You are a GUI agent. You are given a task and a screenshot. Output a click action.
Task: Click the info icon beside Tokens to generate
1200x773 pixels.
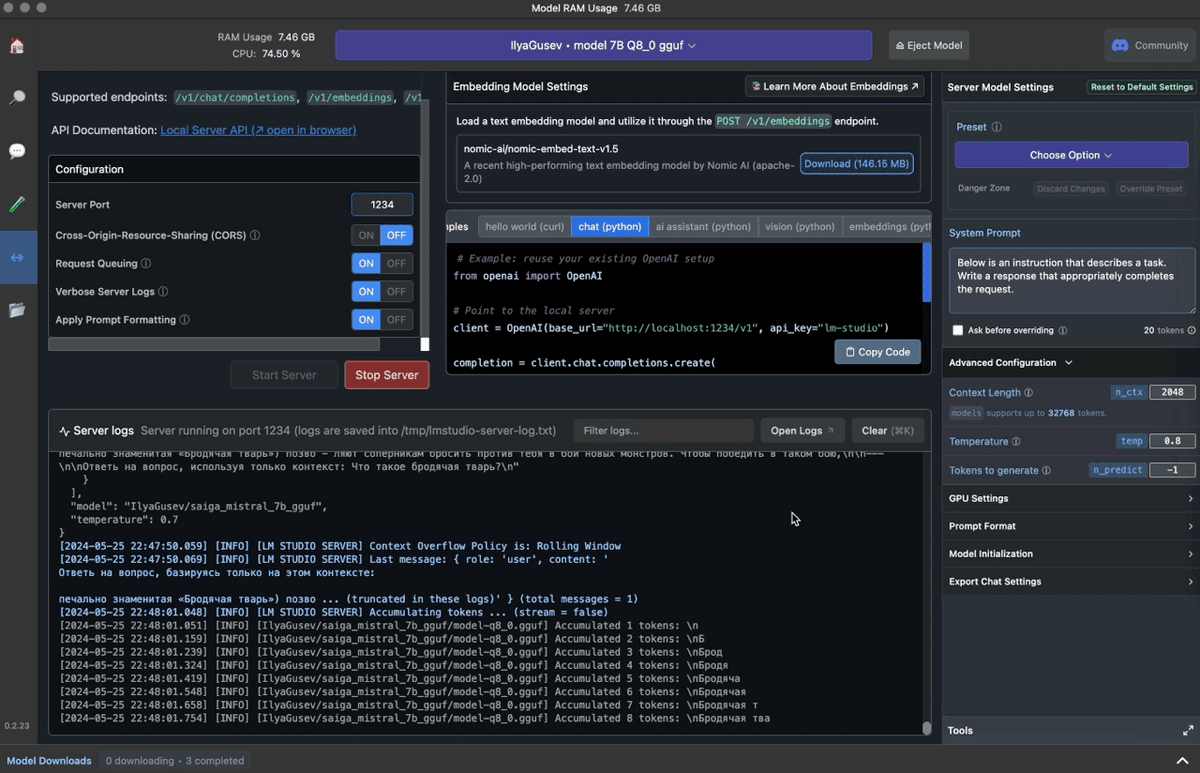click(1047, 470)
